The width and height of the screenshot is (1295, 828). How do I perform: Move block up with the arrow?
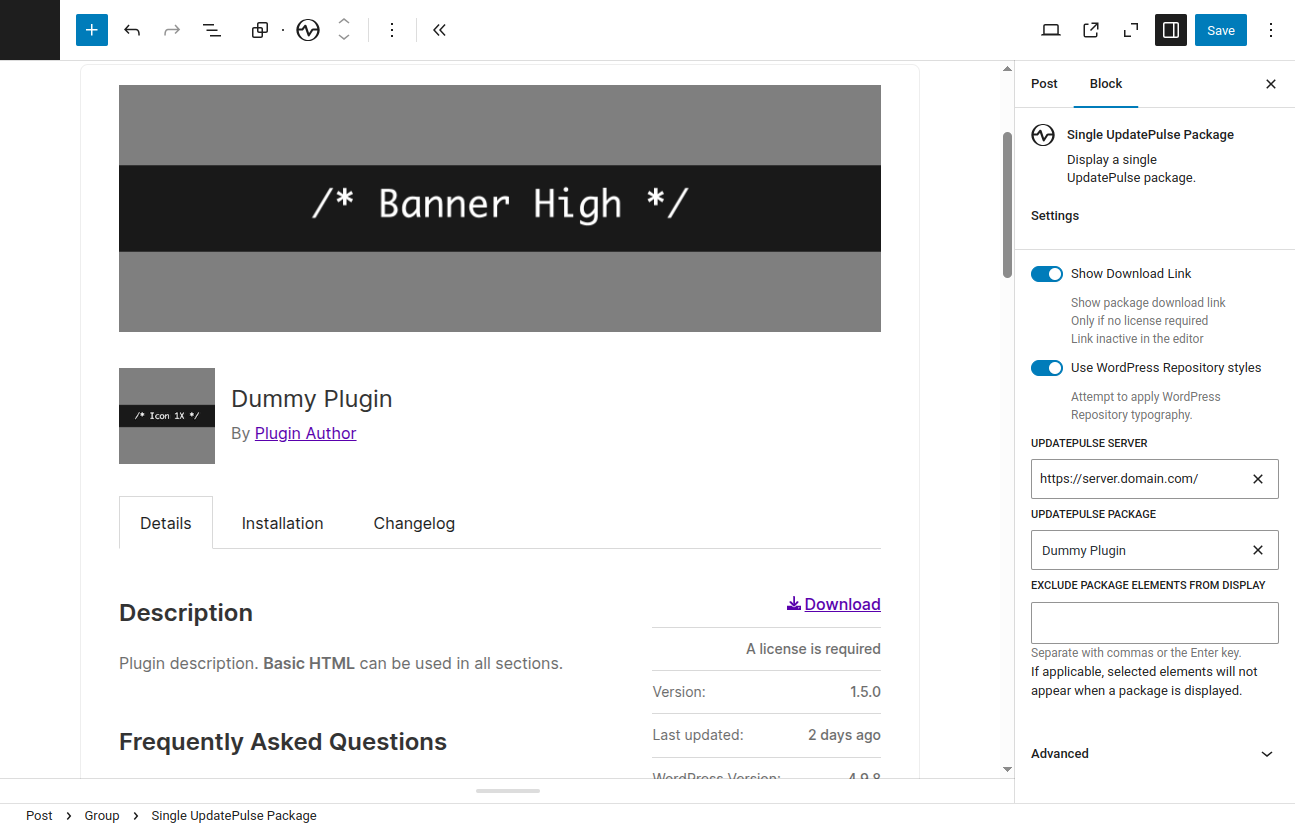click(344, 21)
